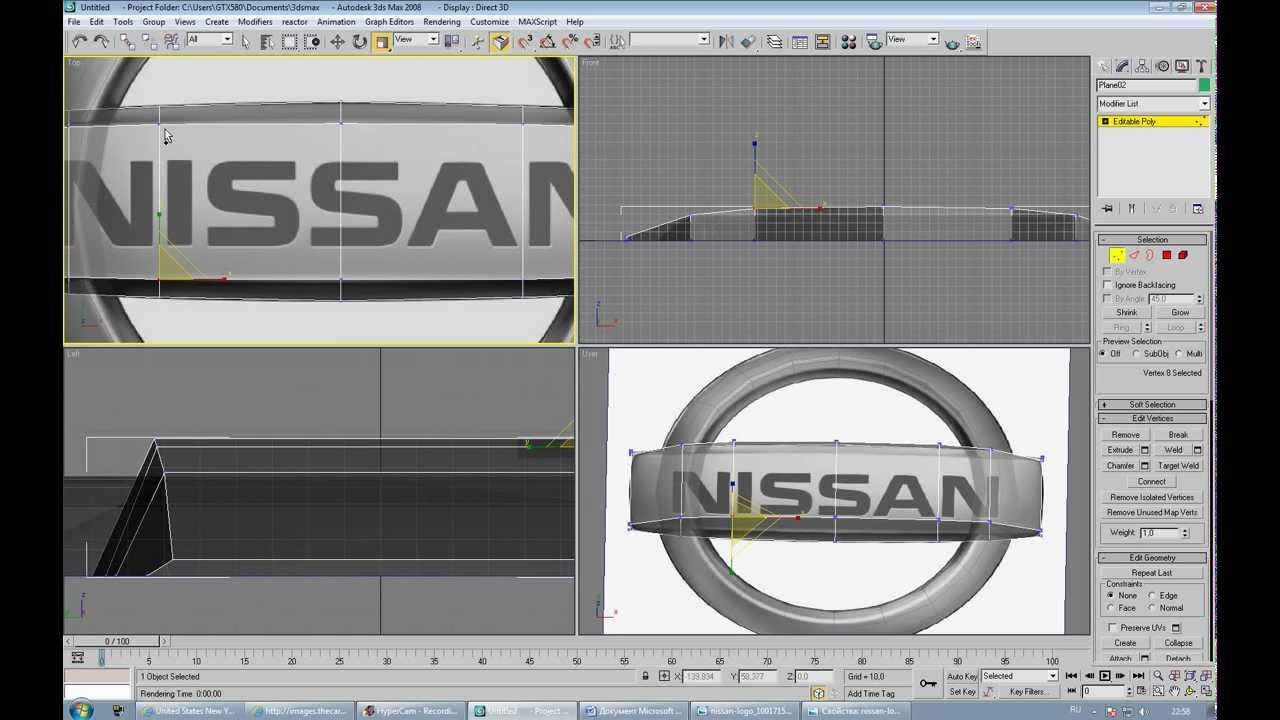This screenshot has width=1280, height=720.
Task: Enable Preserve UVs checkbox
Action: (1113, 628)
